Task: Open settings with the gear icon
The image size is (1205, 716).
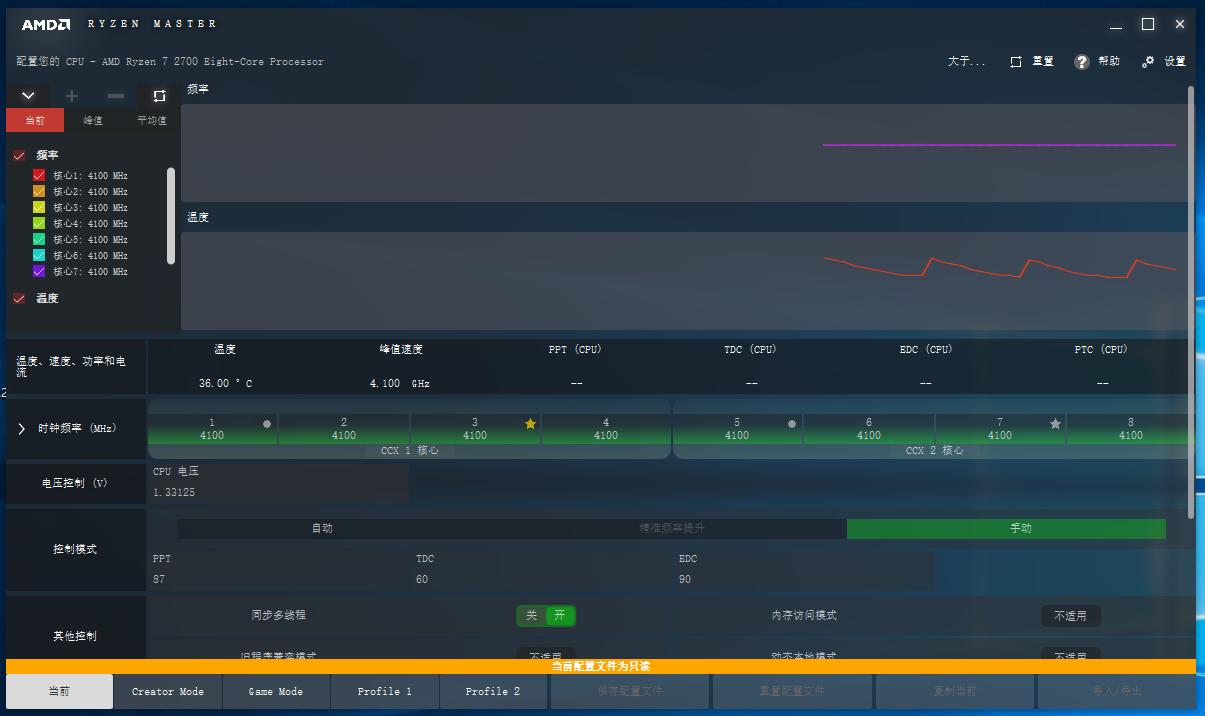Action: pyautogui.click(x=1148, y=62)
